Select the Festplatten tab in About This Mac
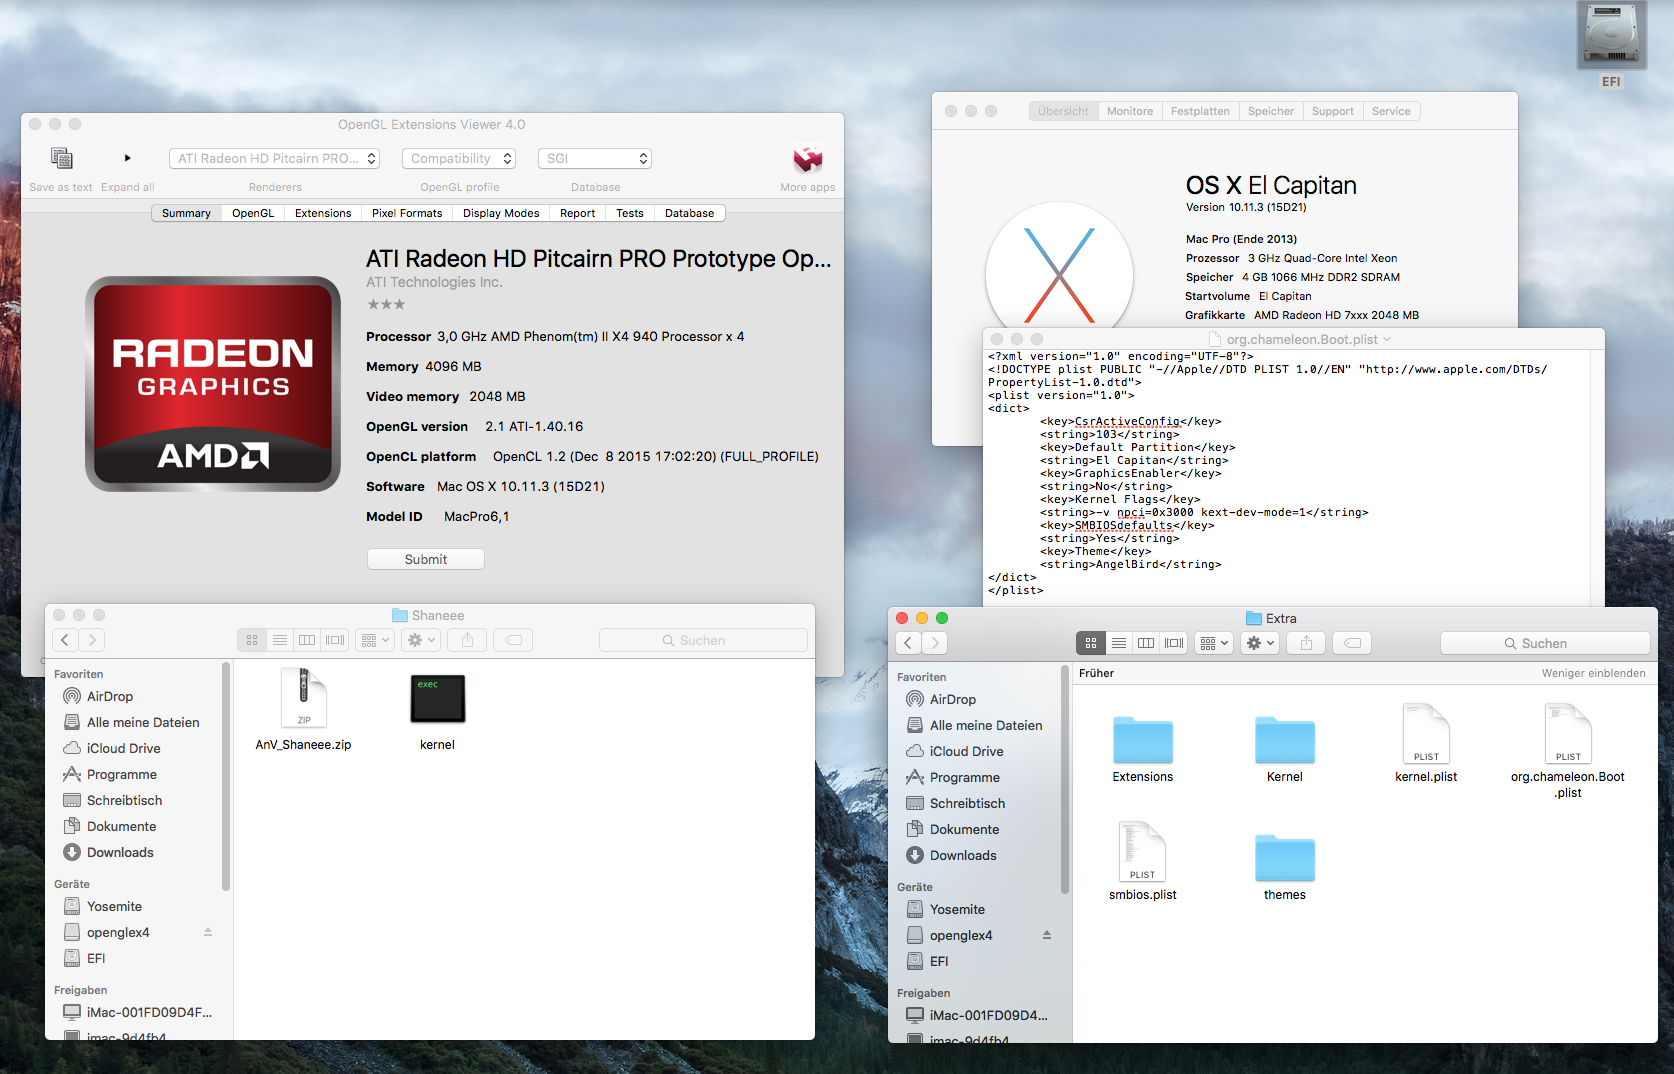 click(x=1200, y=111)
